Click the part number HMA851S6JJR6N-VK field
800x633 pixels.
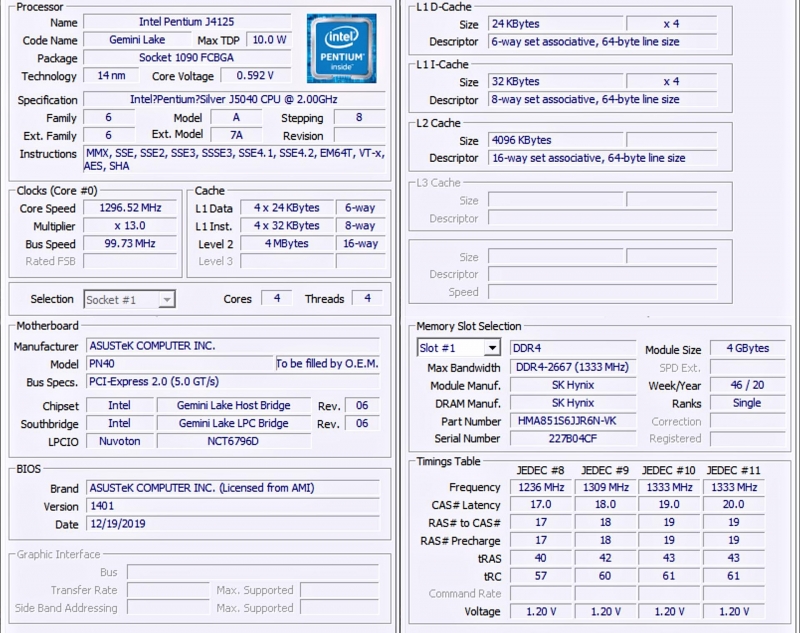pos(573,421)
